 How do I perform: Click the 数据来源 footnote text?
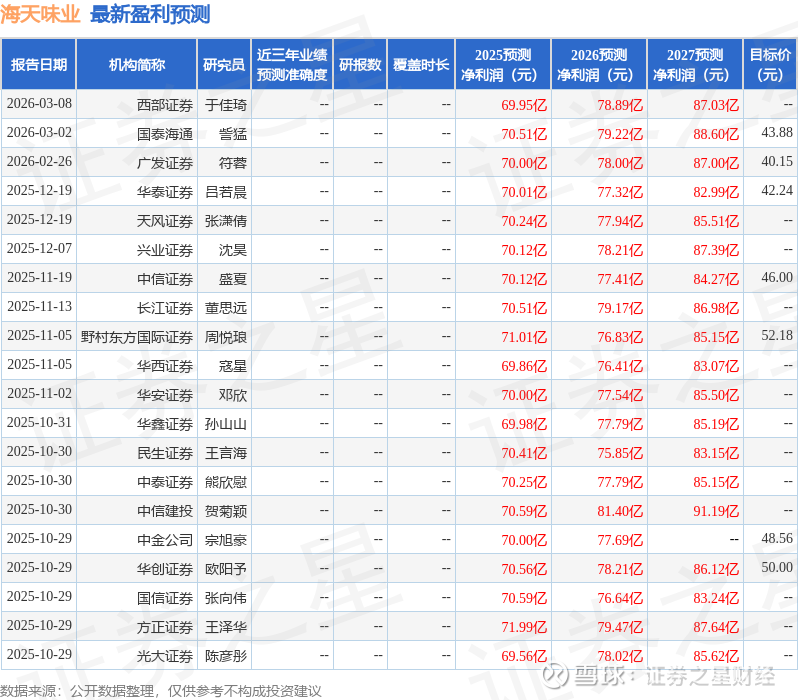[x=161, y=691]
